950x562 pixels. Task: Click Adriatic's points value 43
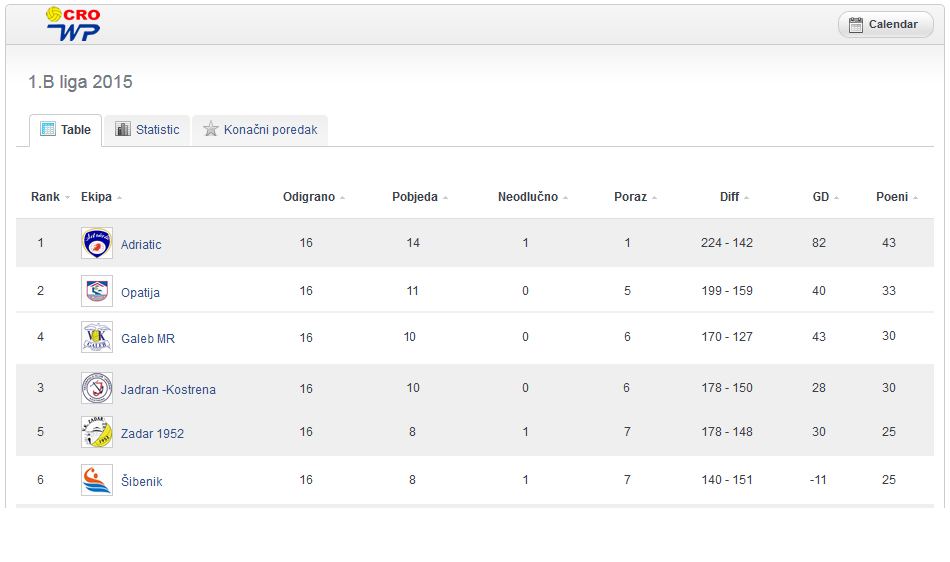888,243
